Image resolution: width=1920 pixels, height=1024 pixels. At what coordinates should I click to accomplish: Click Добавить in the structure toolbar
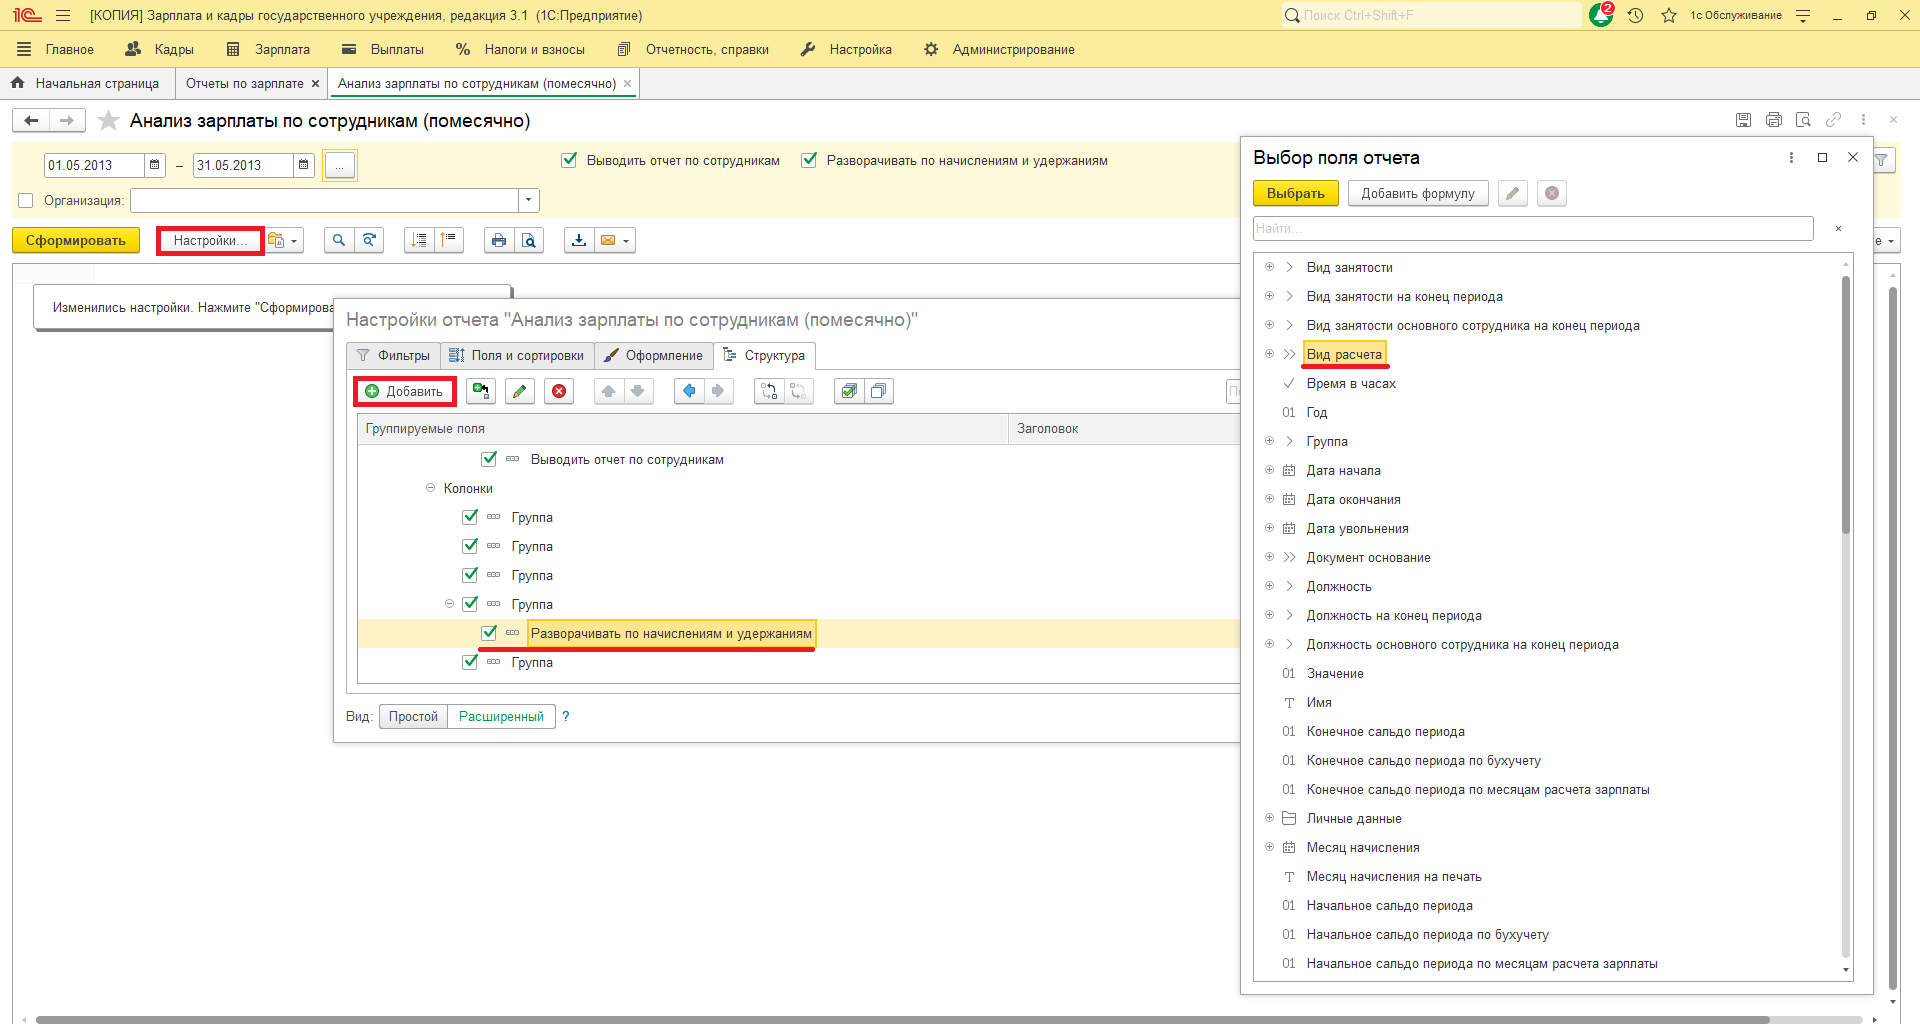pos(404,391)
